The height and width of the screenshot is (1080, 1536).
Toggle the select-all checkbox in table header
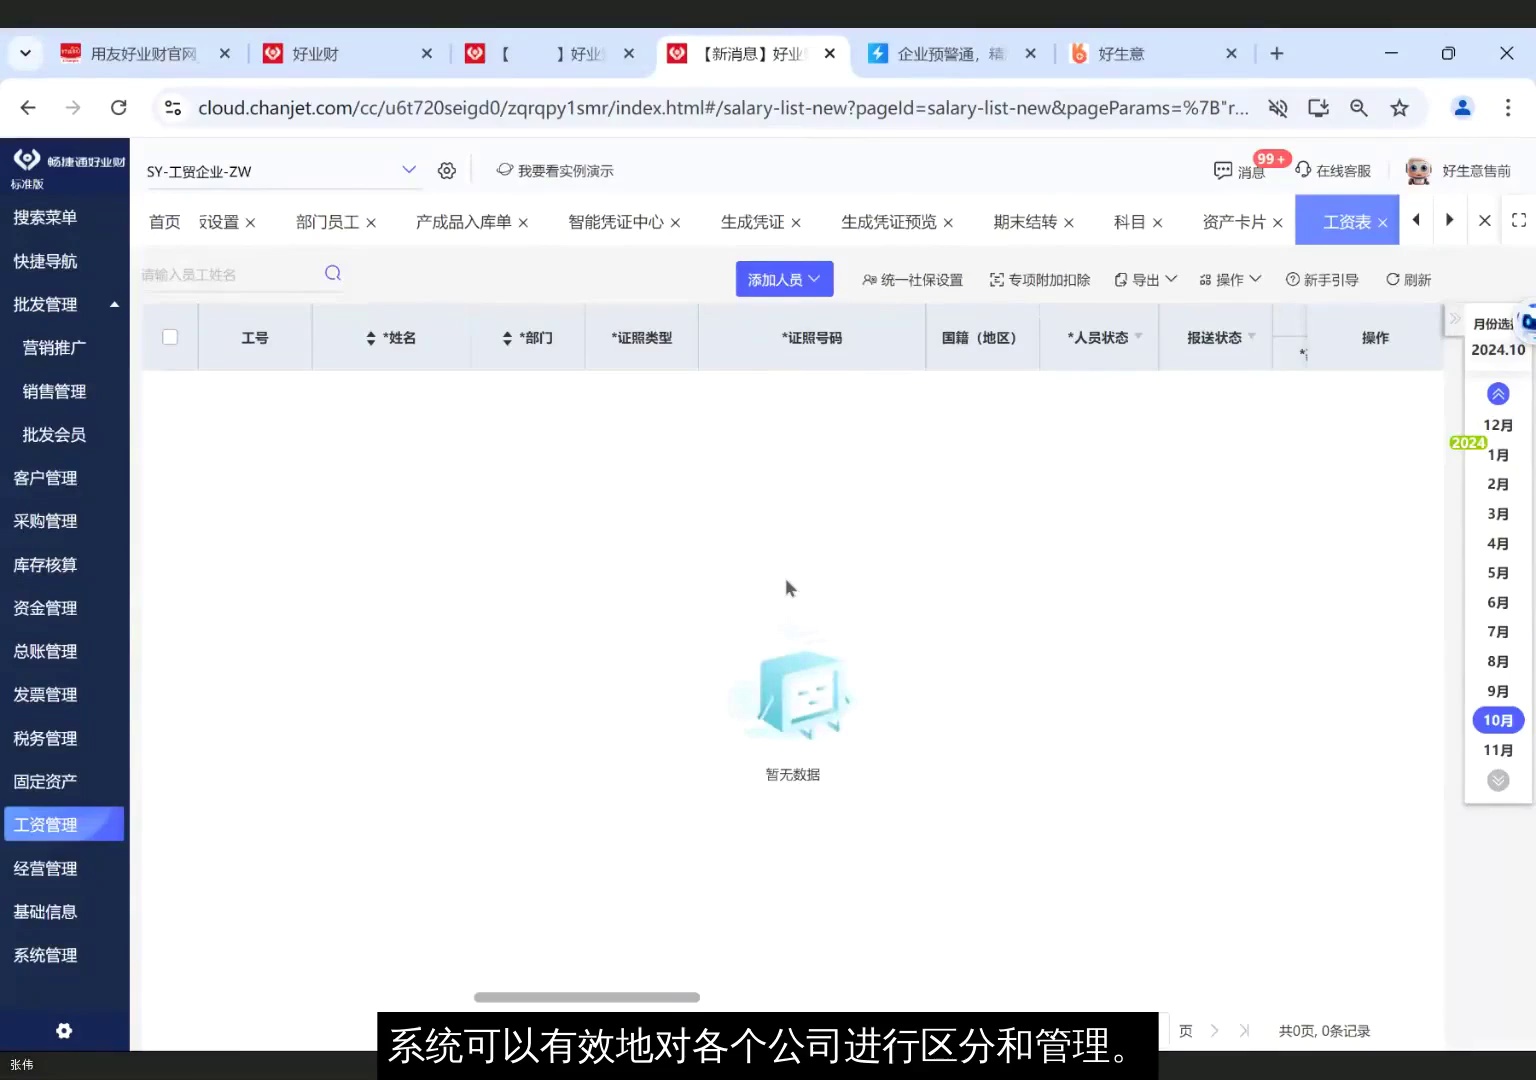click(170, 337)
